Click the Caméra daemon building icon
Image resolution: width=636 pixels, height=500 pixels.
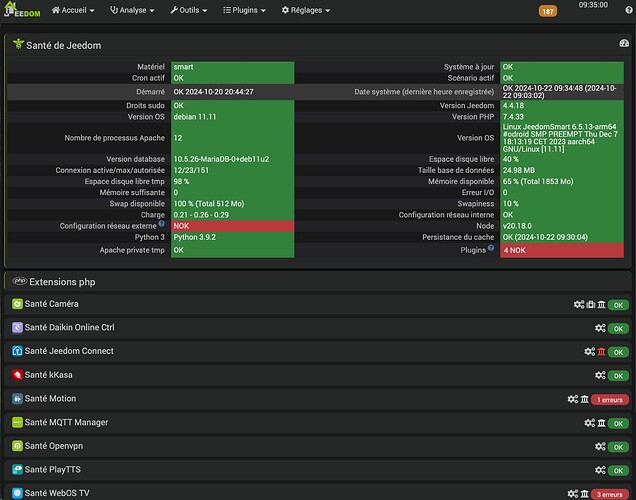click(602, 304)
